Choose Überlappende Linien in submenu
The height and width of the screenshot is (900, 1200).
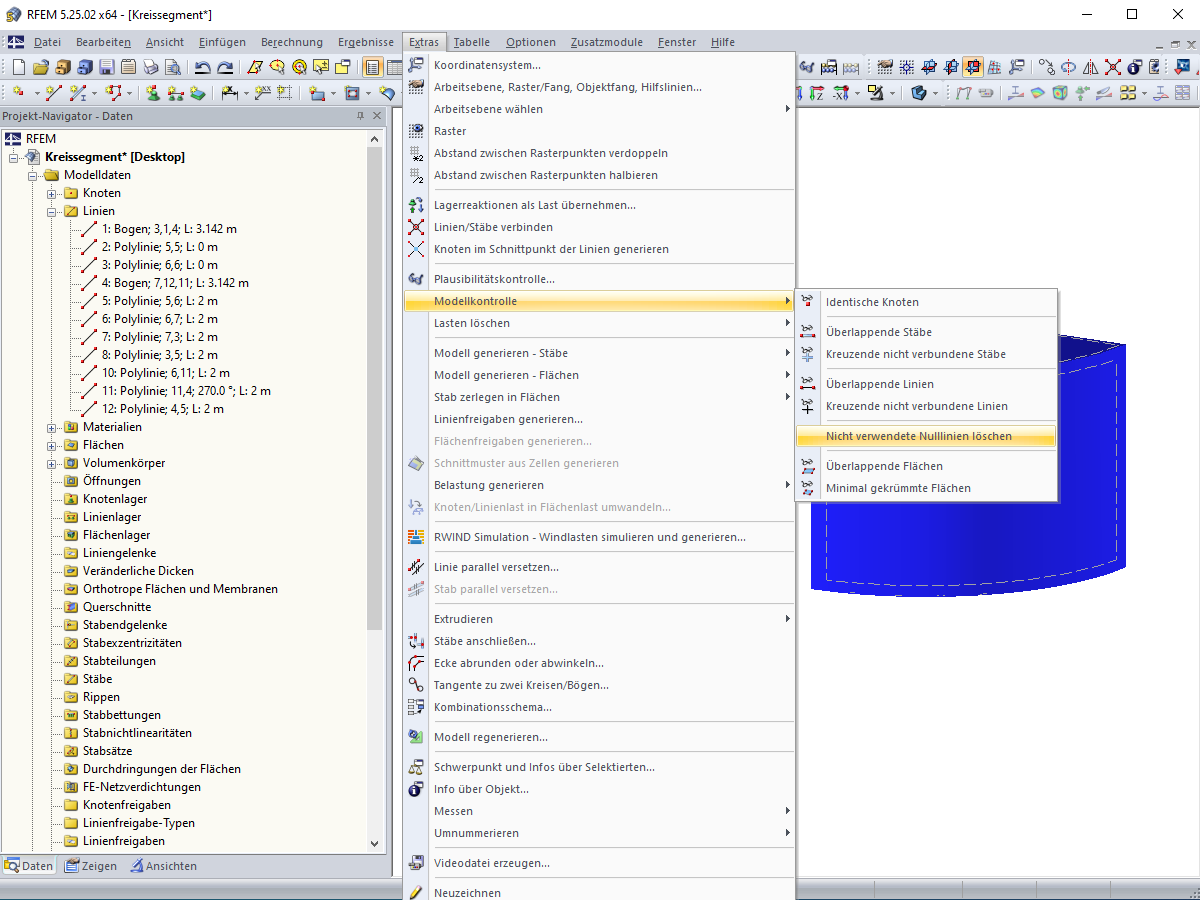tap(925, 384)
